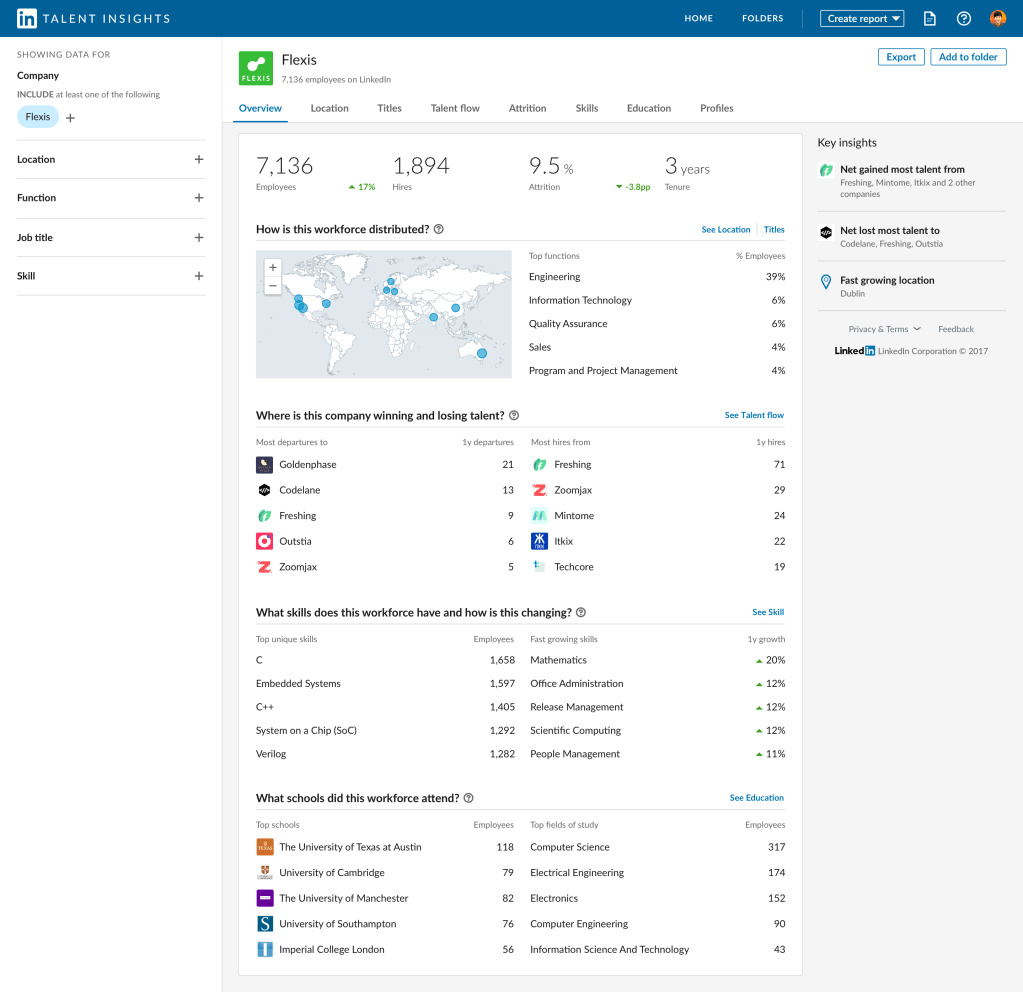This screenshot has height=992, width=1023.
Task: Open the FOLDERS menu item
Action: coord(762,18)
